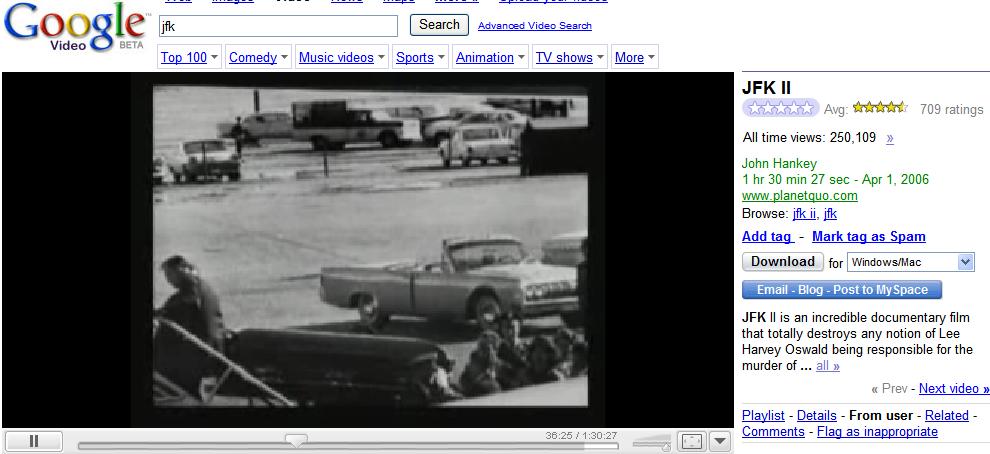The width and height of the screenshot is (990, 454).
Task: Click the '709 ratings' text
Action: 951,109
